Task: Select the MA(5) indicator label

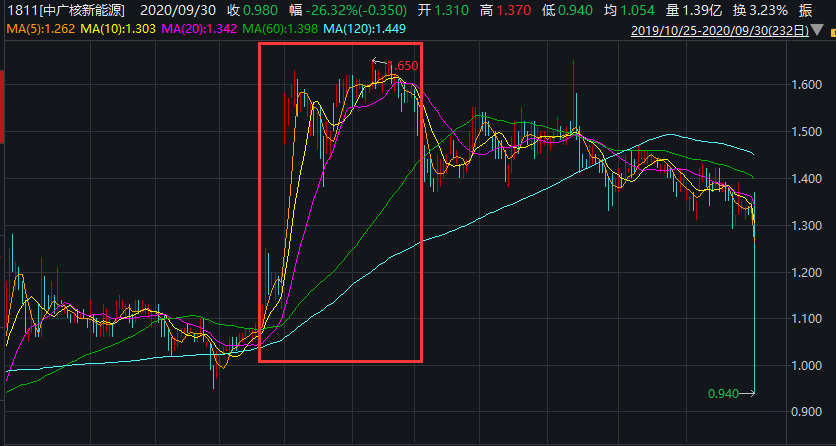Action: [39, 29]
